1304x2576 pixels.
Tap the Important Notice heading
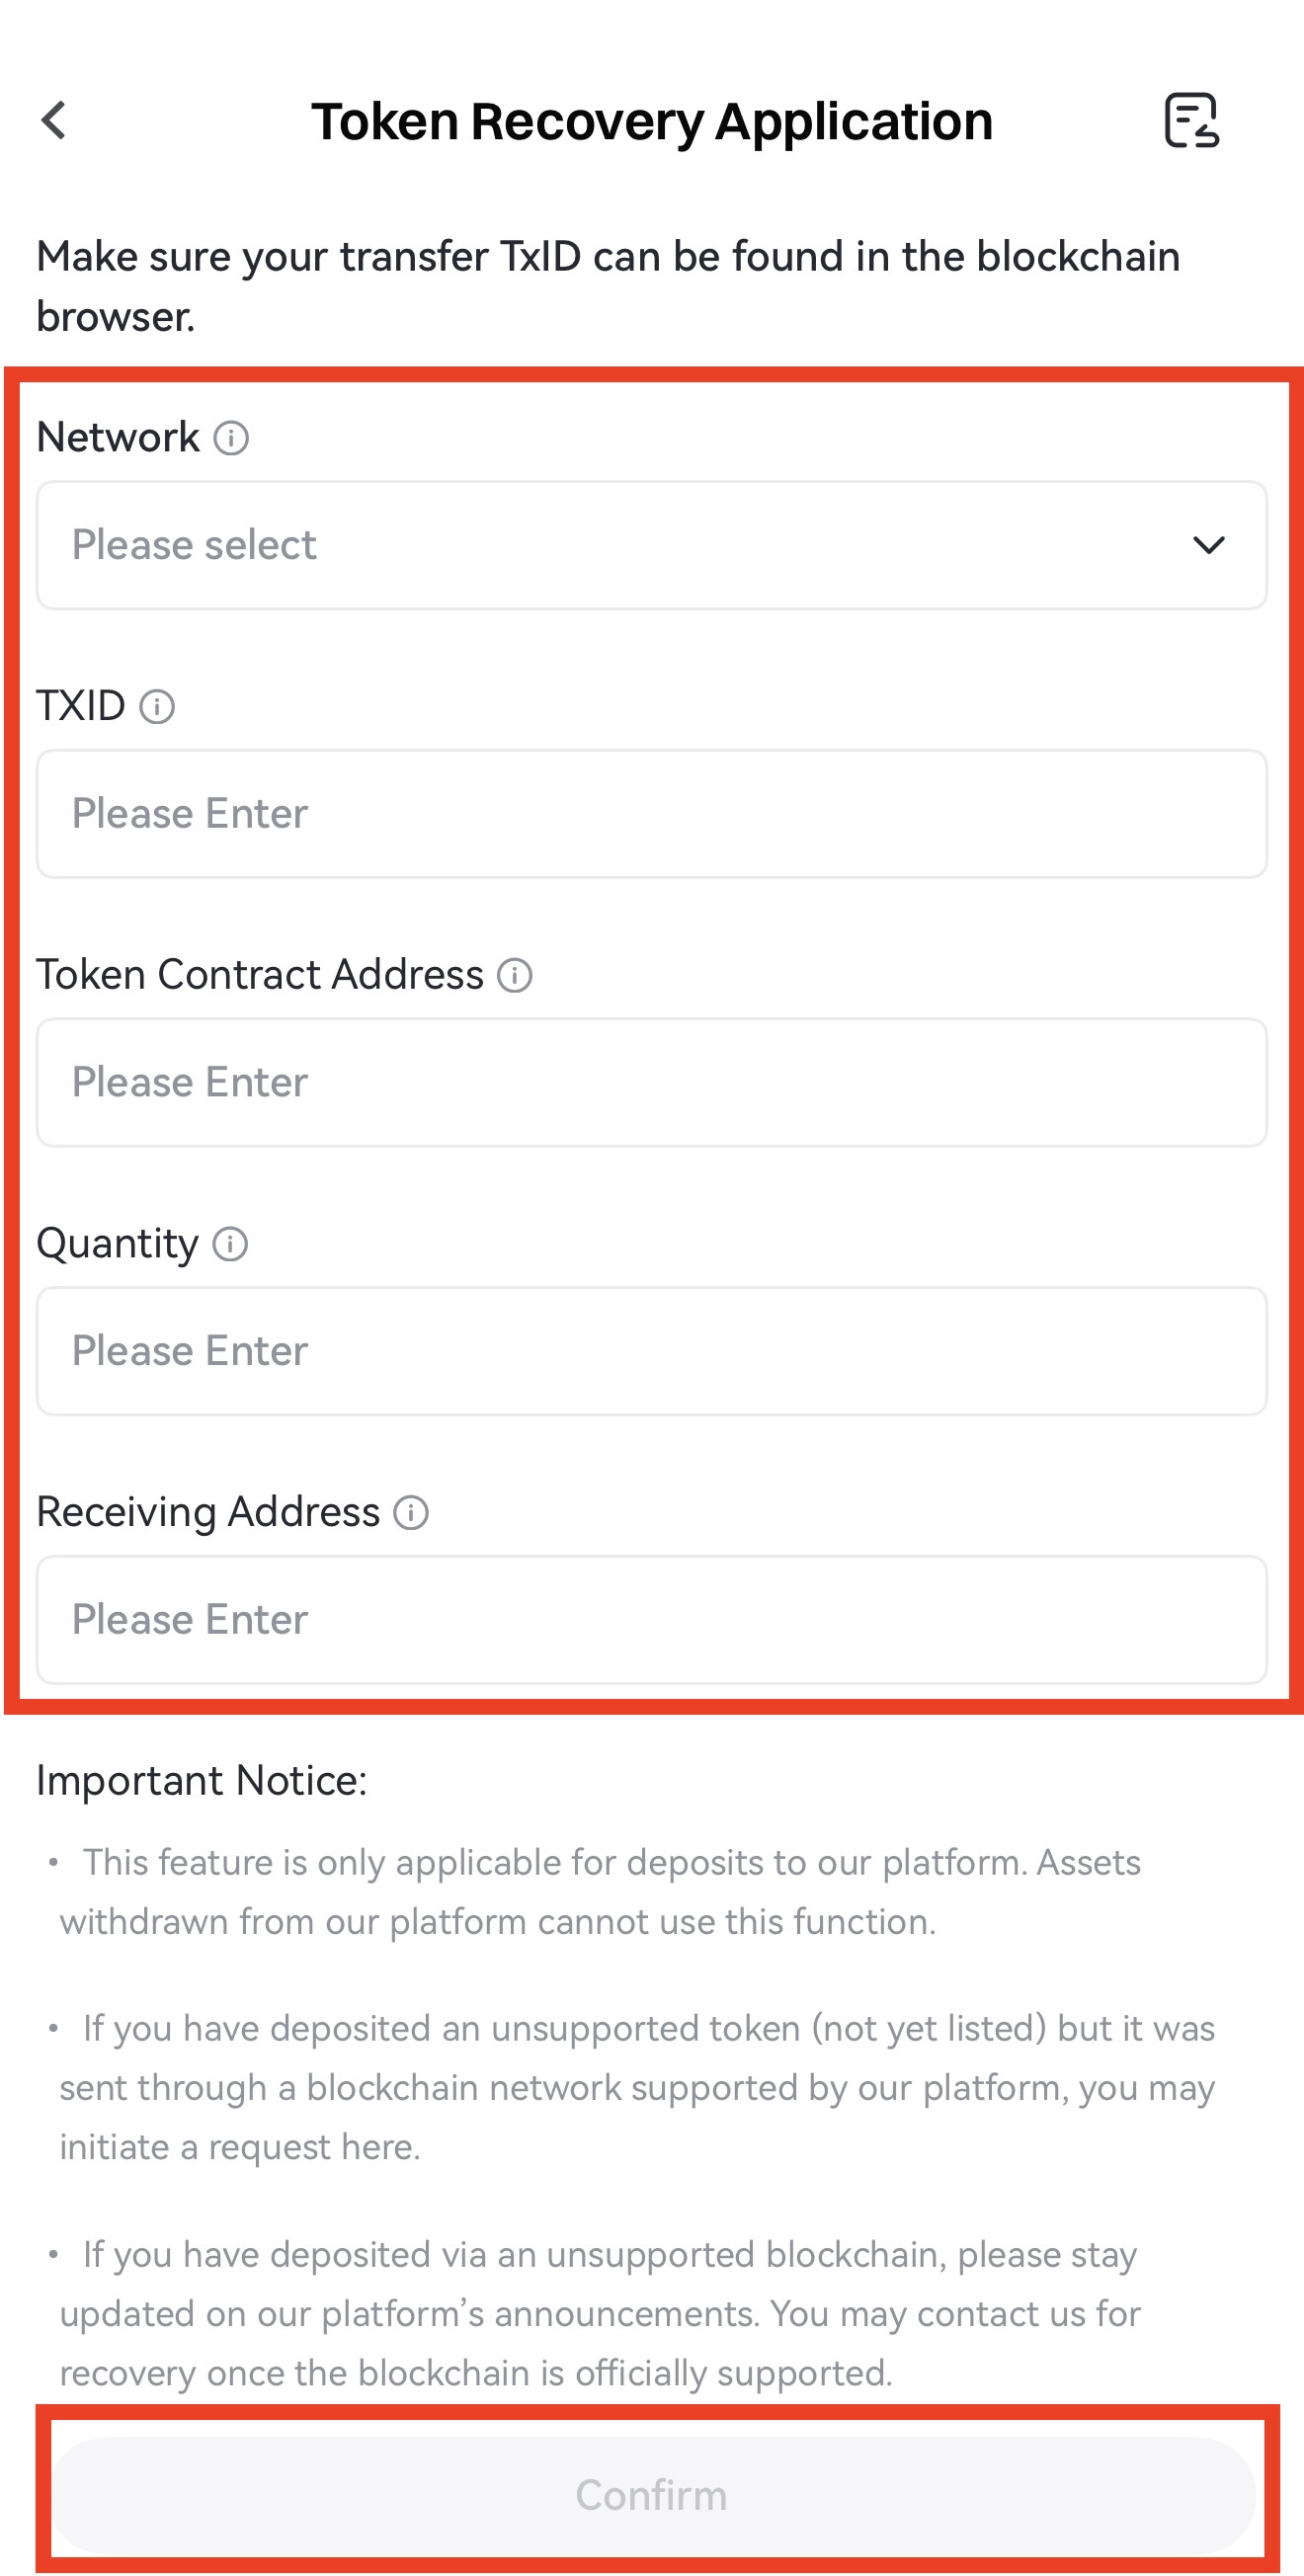pyautogui.click(x=202, y=1781)
